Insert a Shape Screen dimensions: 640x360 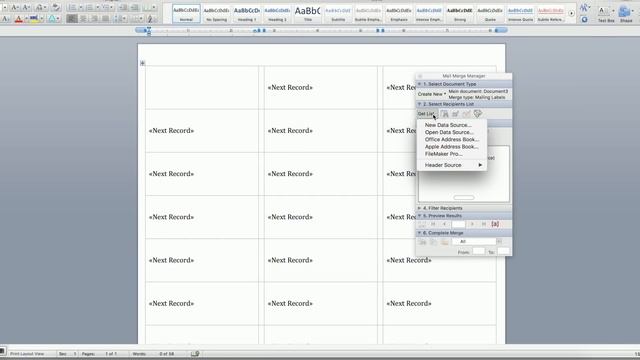point(626,13)
